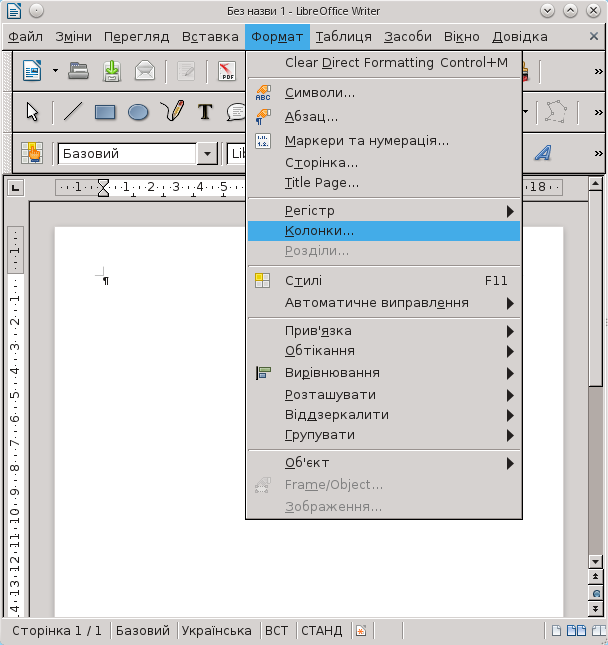Click the document modified indicator icon
The height and width of the screenshot is (645, 608).
click(x=361, y=631)
